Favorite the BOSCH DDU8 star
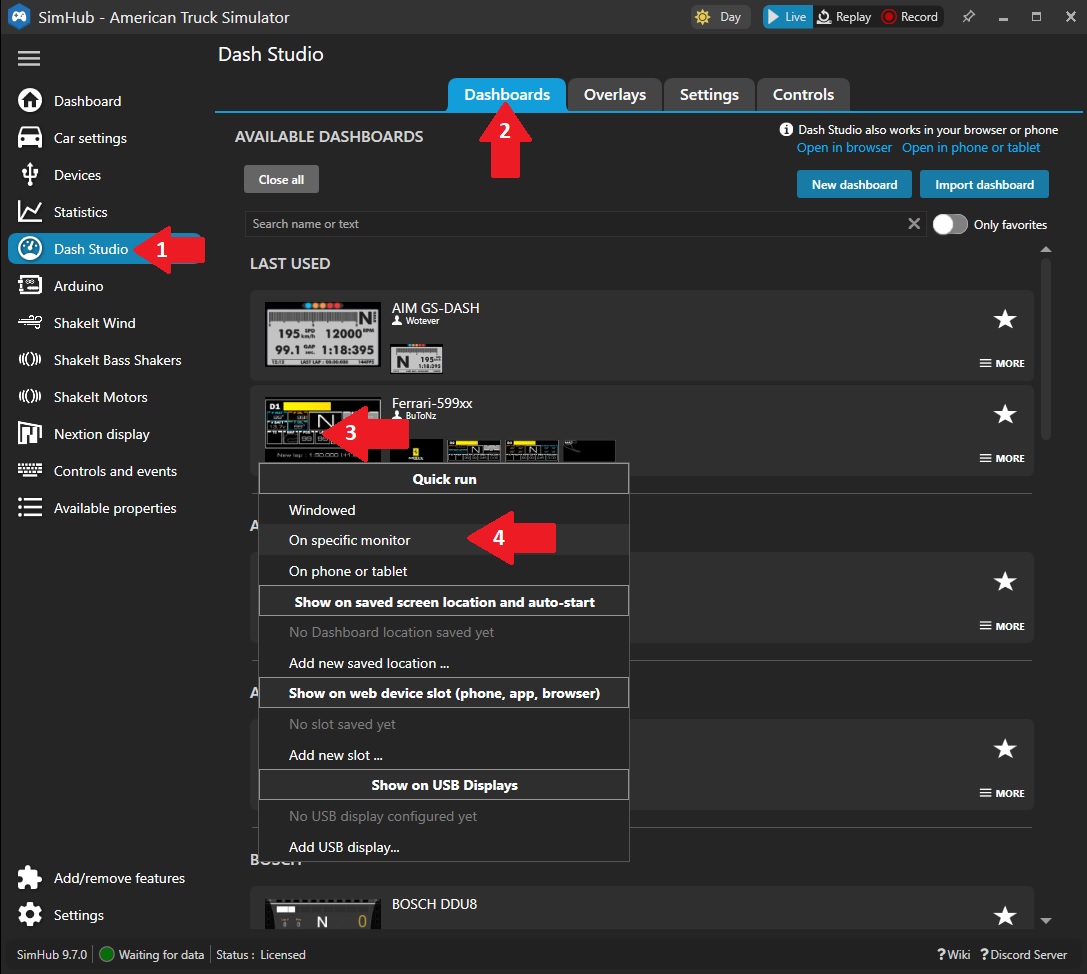This screenshot has height=974, width=1087. (x=1005, y=916)
